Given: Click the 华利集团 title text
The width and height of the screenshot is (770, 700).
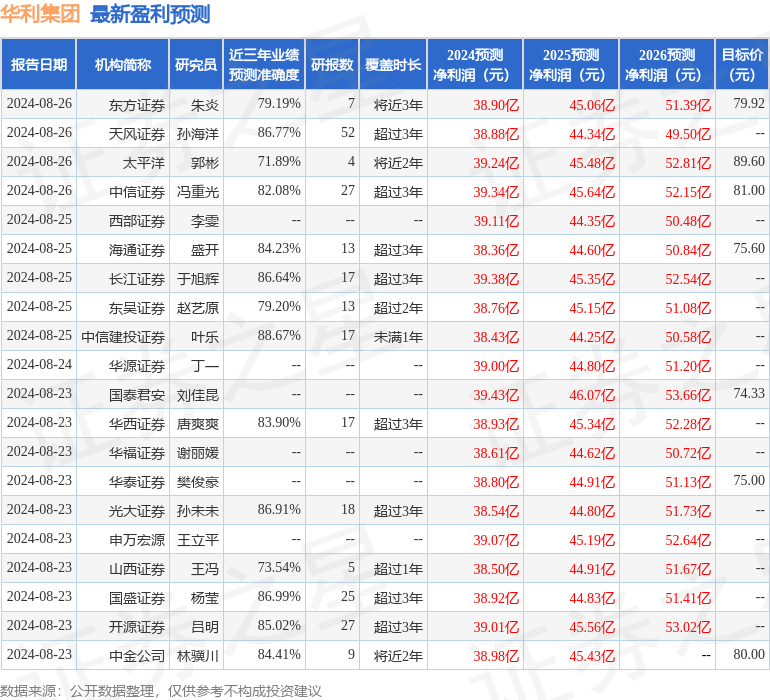Looking at the screenshot, I should point(40,14).
